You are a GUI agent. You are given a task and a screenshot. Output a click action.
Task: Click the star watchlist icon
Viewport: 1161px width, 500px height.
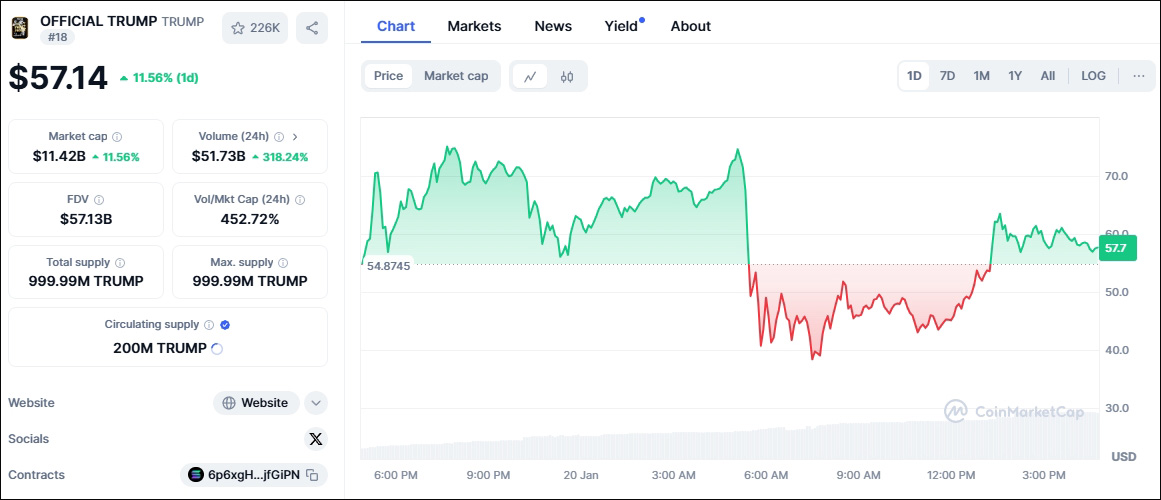click(238, 28)
